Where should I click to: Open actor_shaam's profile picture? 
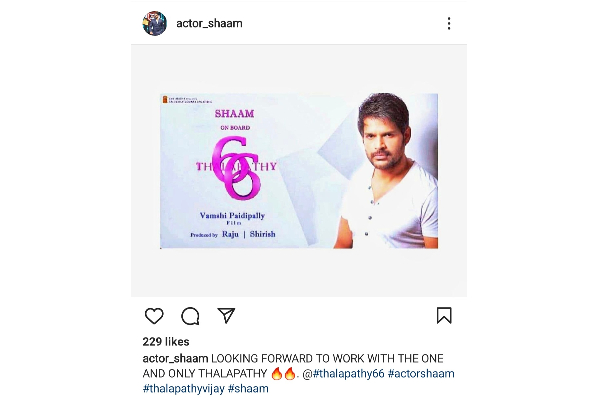pyautogui.click(x=155, y=23)
